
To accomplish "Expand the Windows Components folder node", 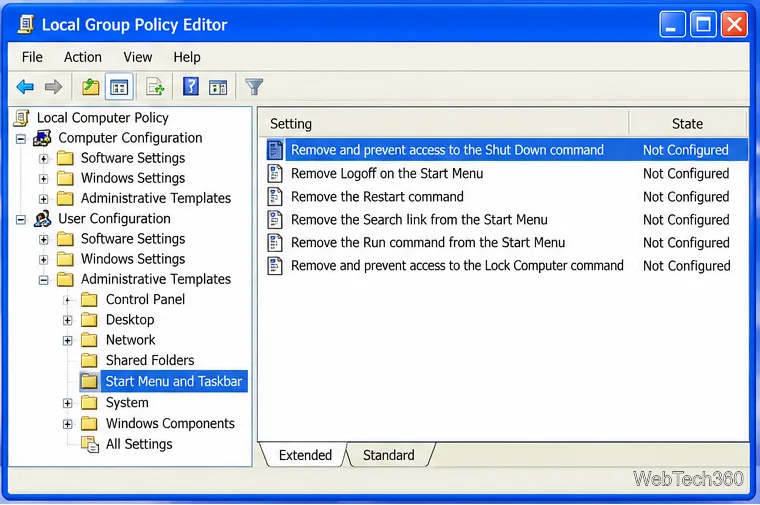I will click(67, 425).
